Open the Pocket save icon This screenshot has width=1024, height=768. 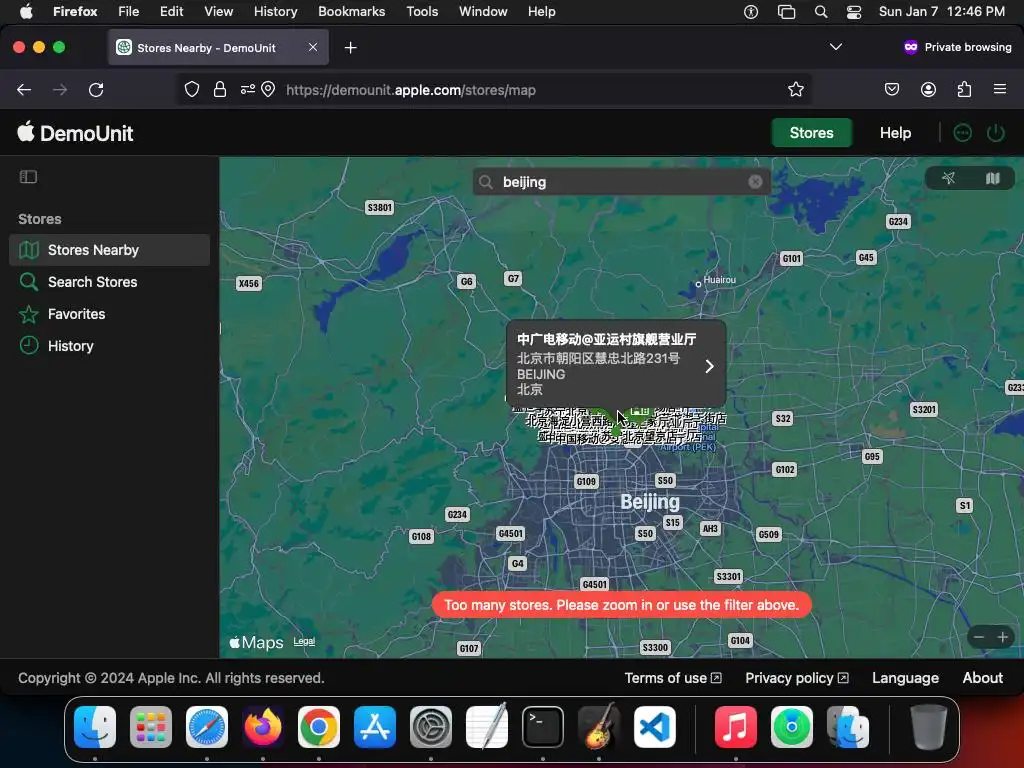pos(891,89)
